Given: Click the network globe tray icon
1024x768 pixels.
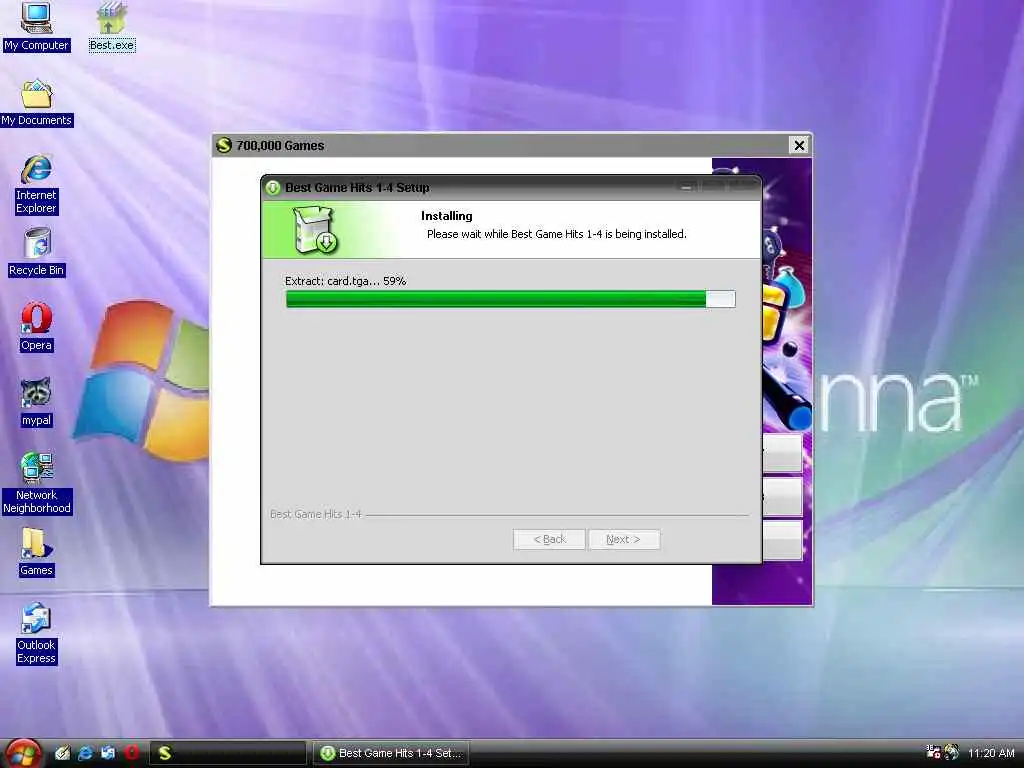Looking at the screenshot, I should [x=952, y=752].
